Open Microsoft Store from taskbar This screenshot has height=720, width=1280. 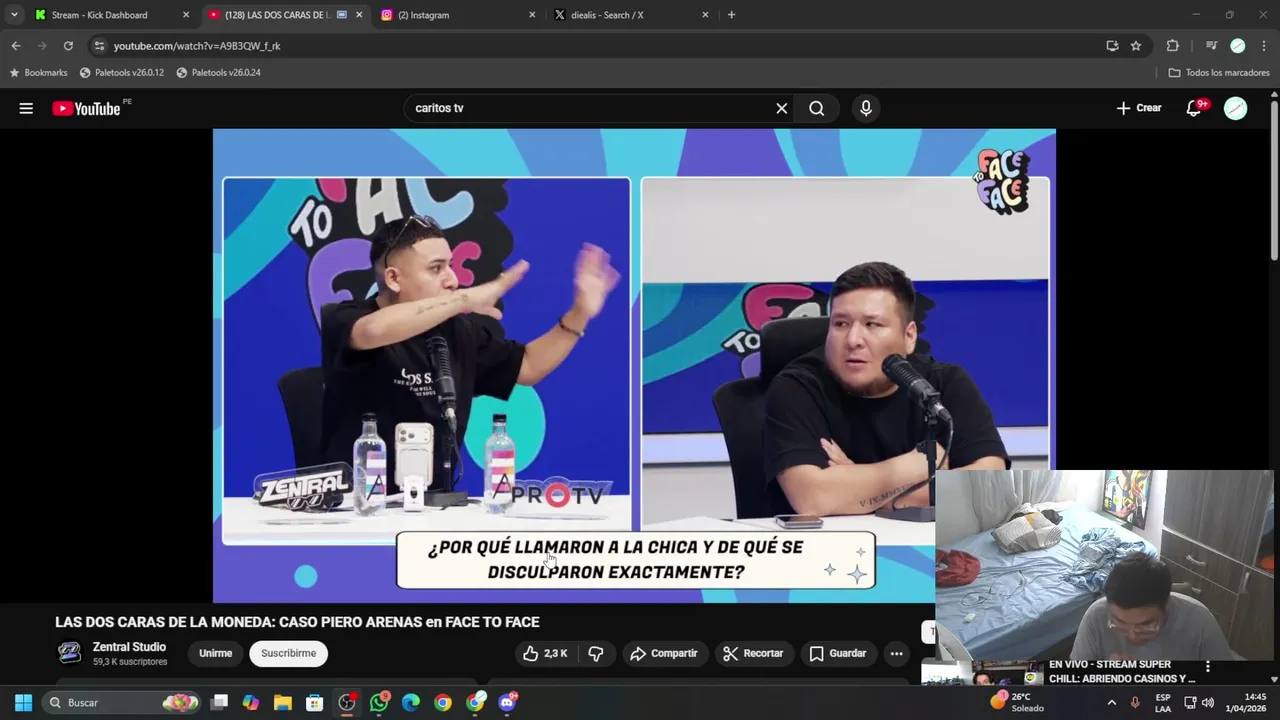[315, 703]
